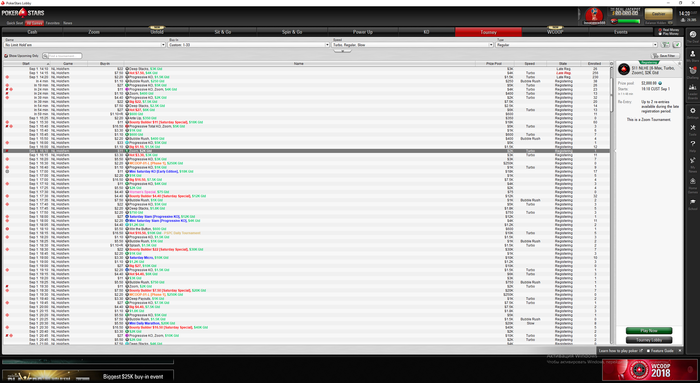This screenshot has height=383, width=700.
Task: Click the Save Filter button
Action: pyautogui.click(x=666, y=56)
